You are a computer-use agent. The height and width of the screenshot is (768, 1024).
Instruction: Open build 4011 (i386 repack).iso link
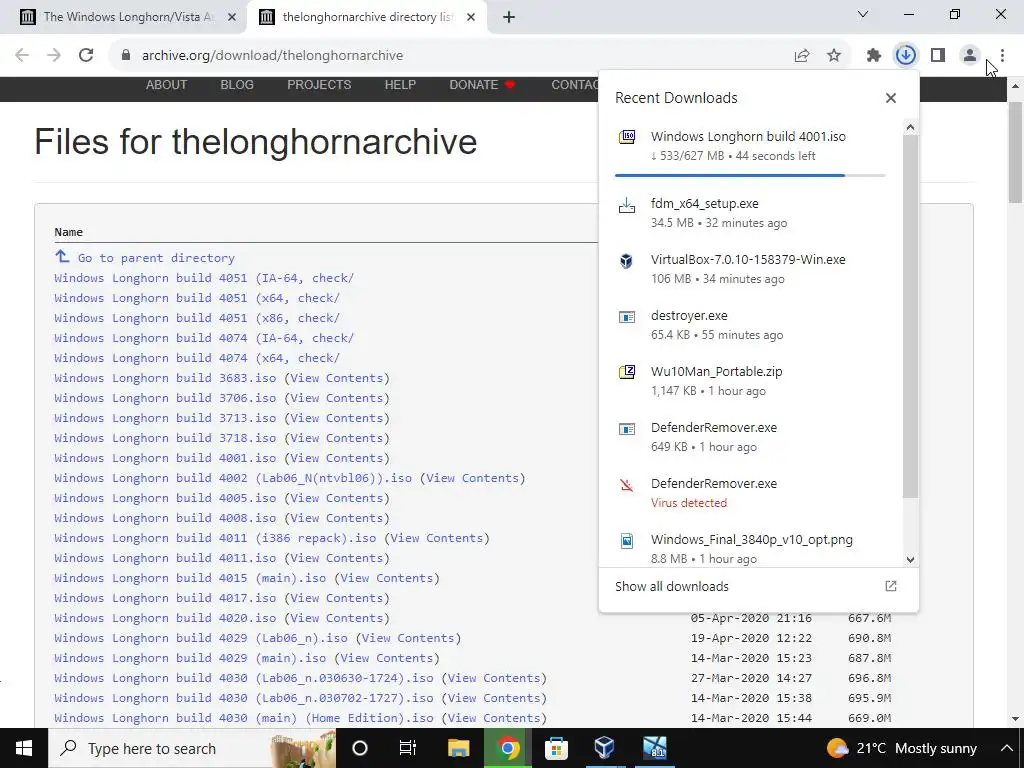(x=216, y=538)
